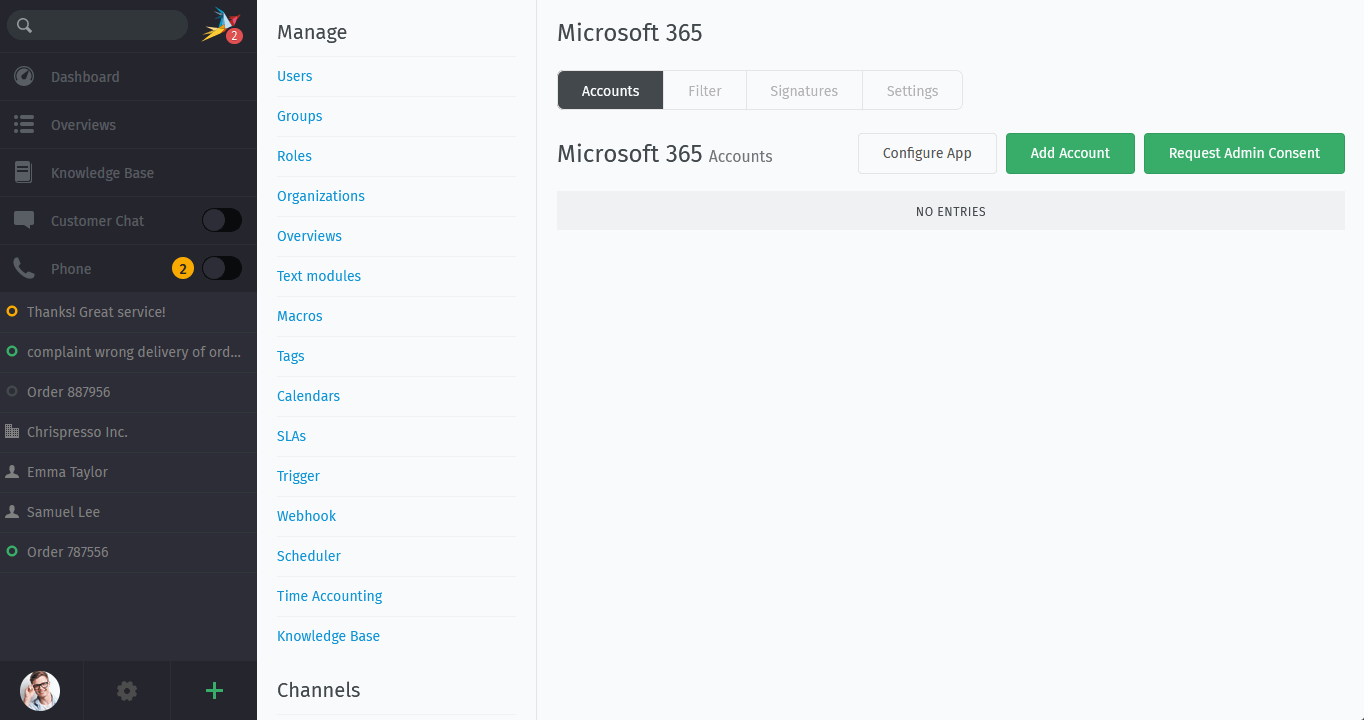Focus the search input field
Image resolution: width=1364 pixels, height=720 pixels.
[x=97, y=26]
